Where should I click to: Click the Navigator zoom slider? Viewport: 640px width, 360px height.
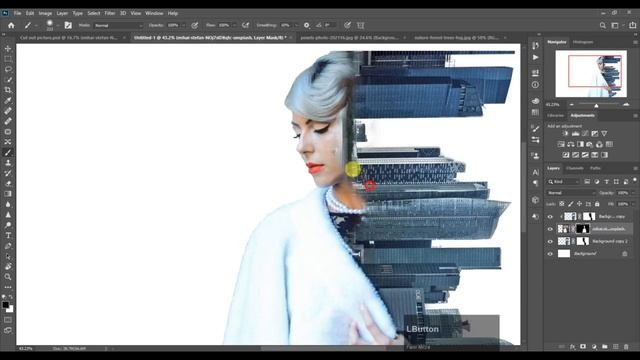point(596,105)
